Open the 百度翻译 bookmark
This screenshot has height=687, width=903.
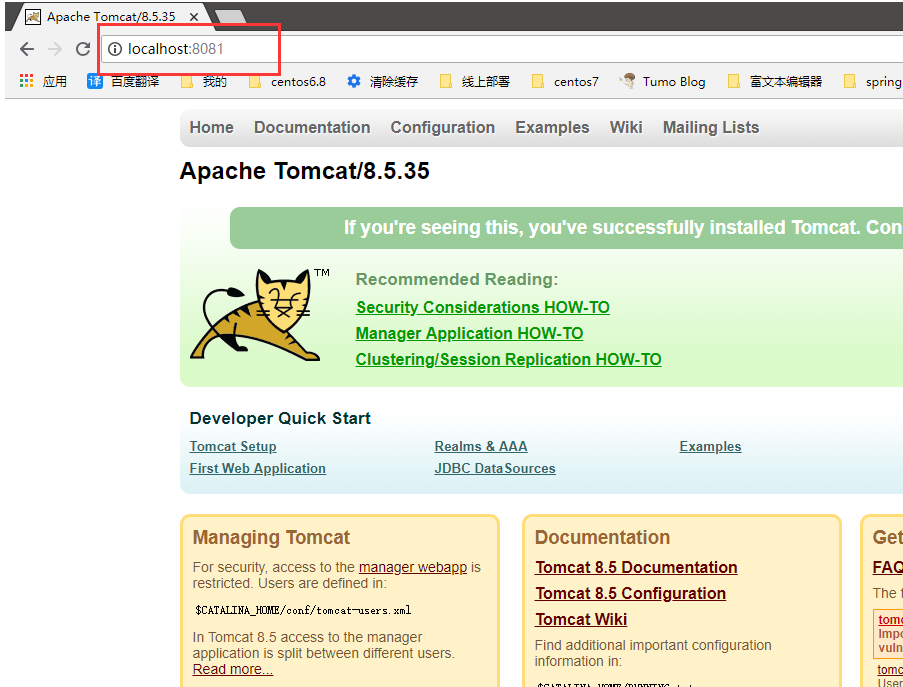click(123, 81)
